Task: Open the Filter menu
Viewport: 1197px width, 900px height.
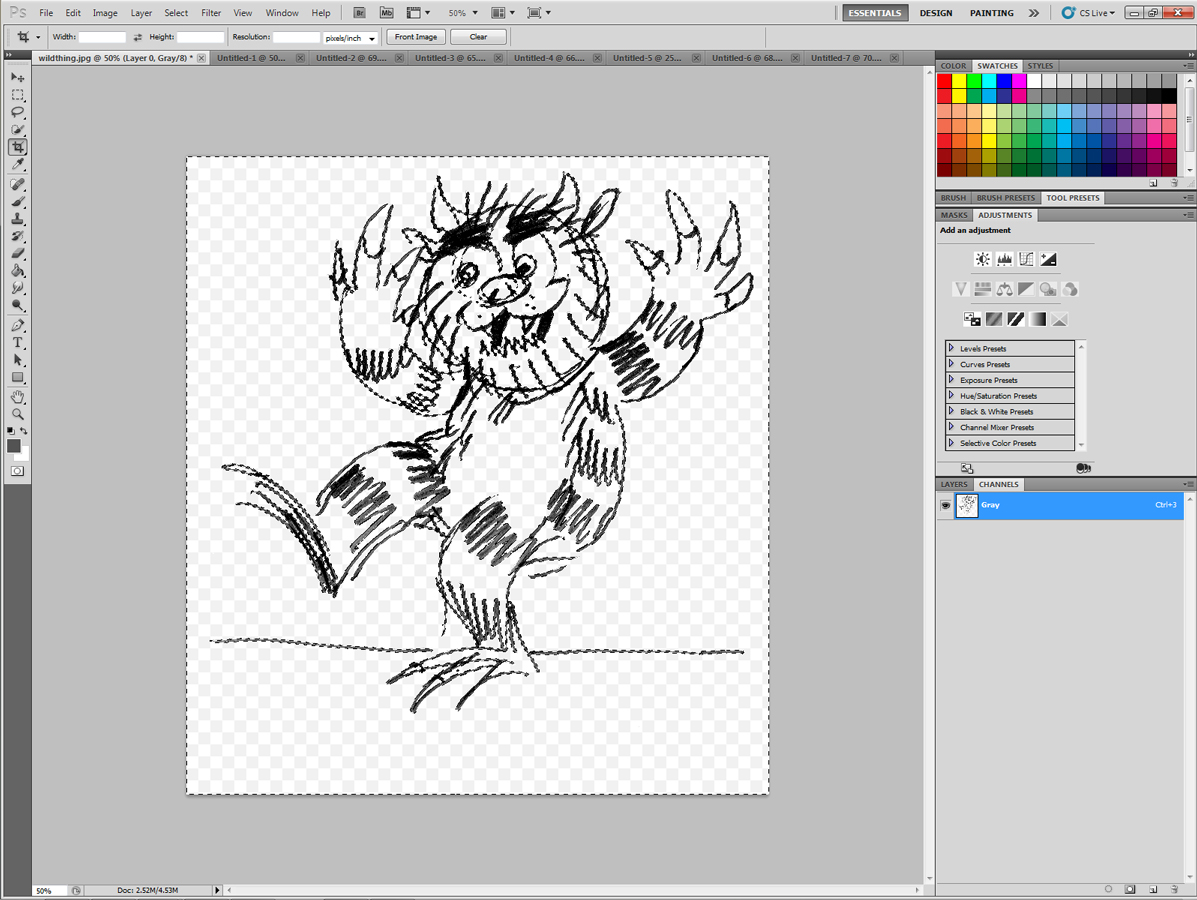Action: (211, 13)
